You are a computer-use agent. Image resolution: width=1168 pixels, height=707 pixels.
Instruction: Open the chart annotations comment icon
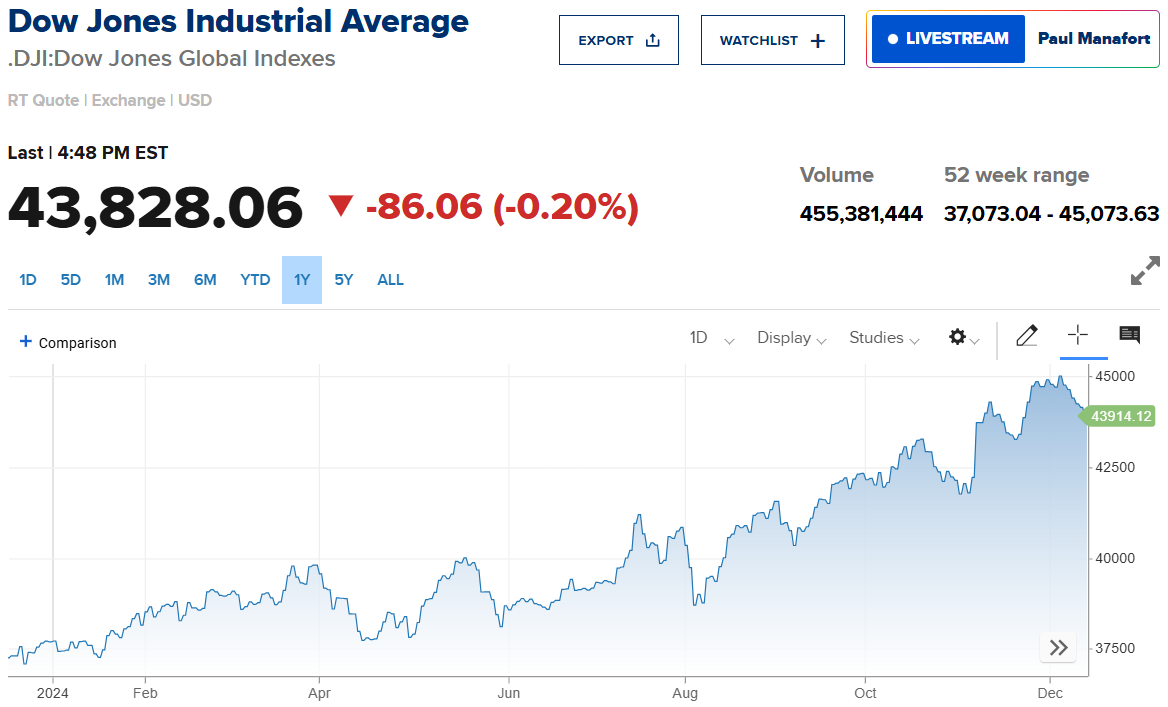coord(1130,335)
